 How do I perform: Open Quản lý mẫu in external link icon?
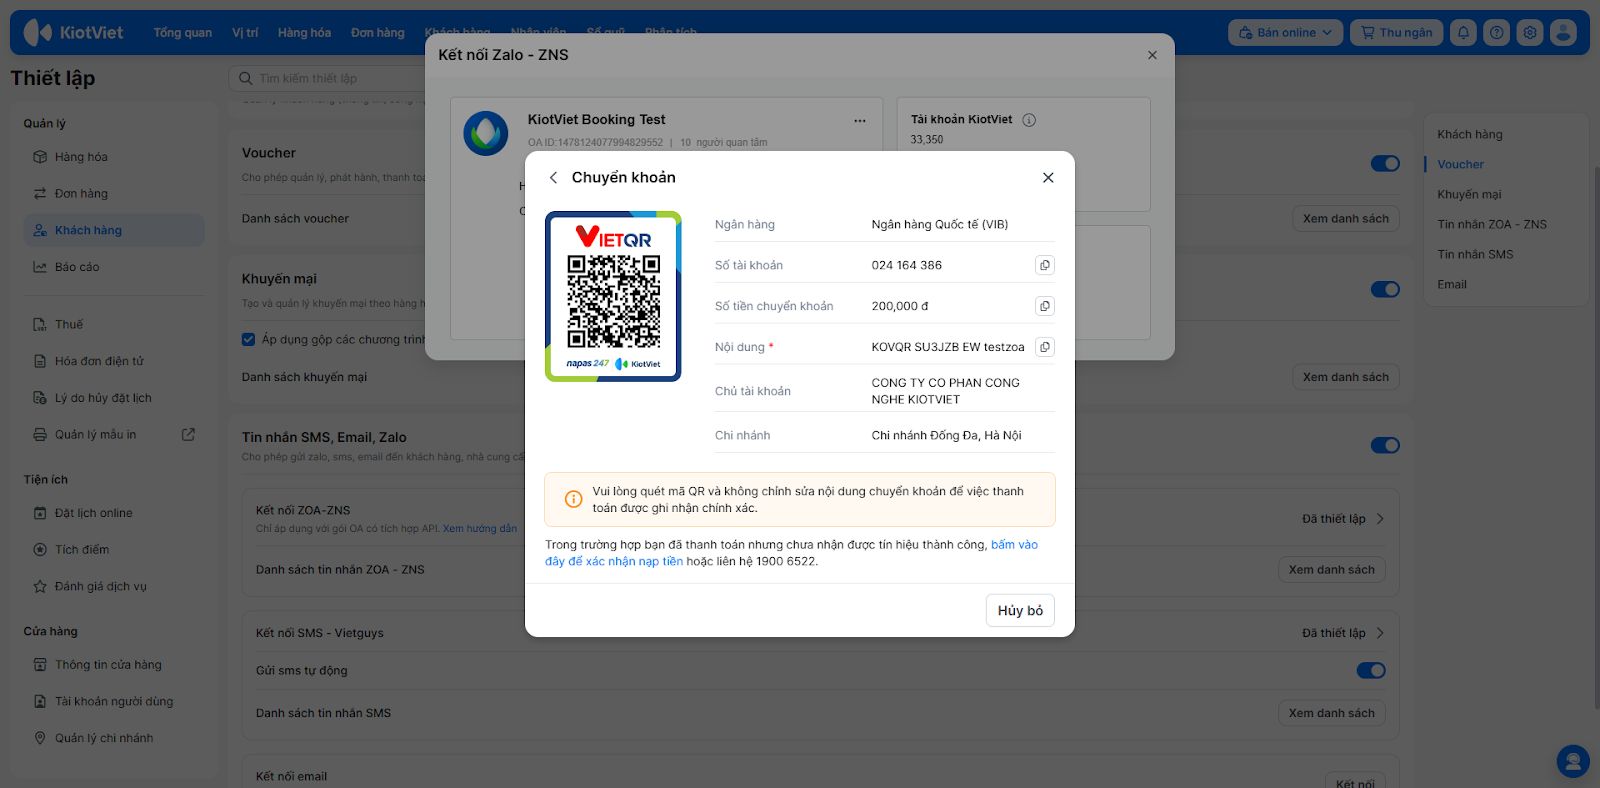188,434
